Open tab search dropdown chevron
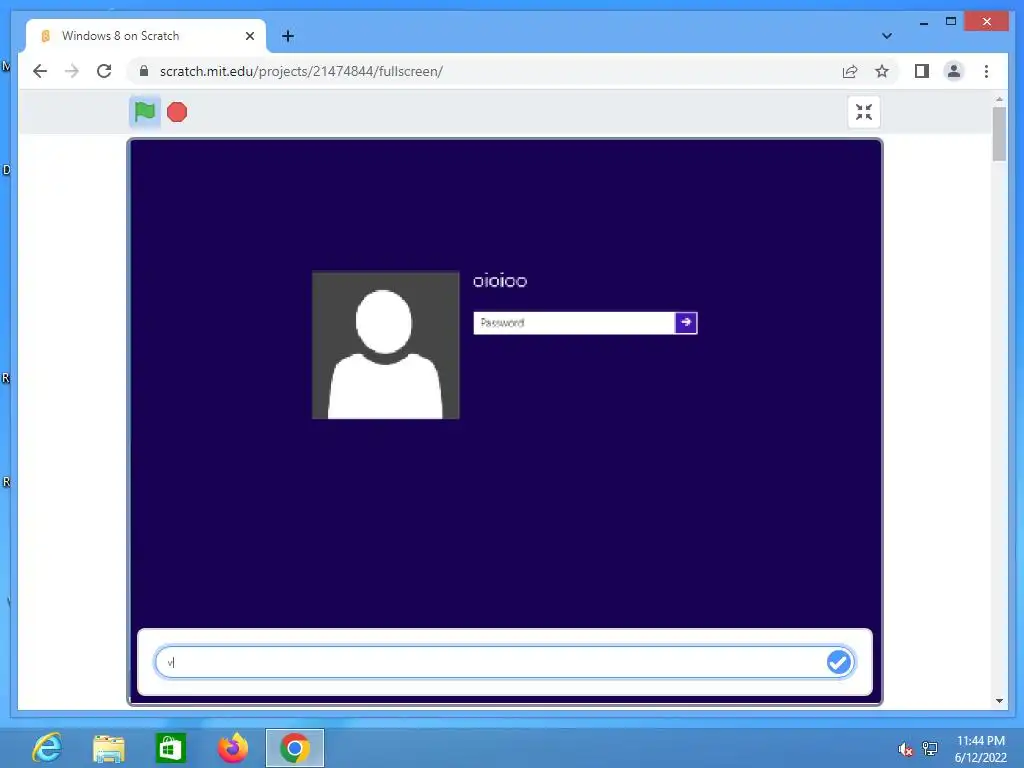This screenshot has height=768, width=1024. point(887,36)
